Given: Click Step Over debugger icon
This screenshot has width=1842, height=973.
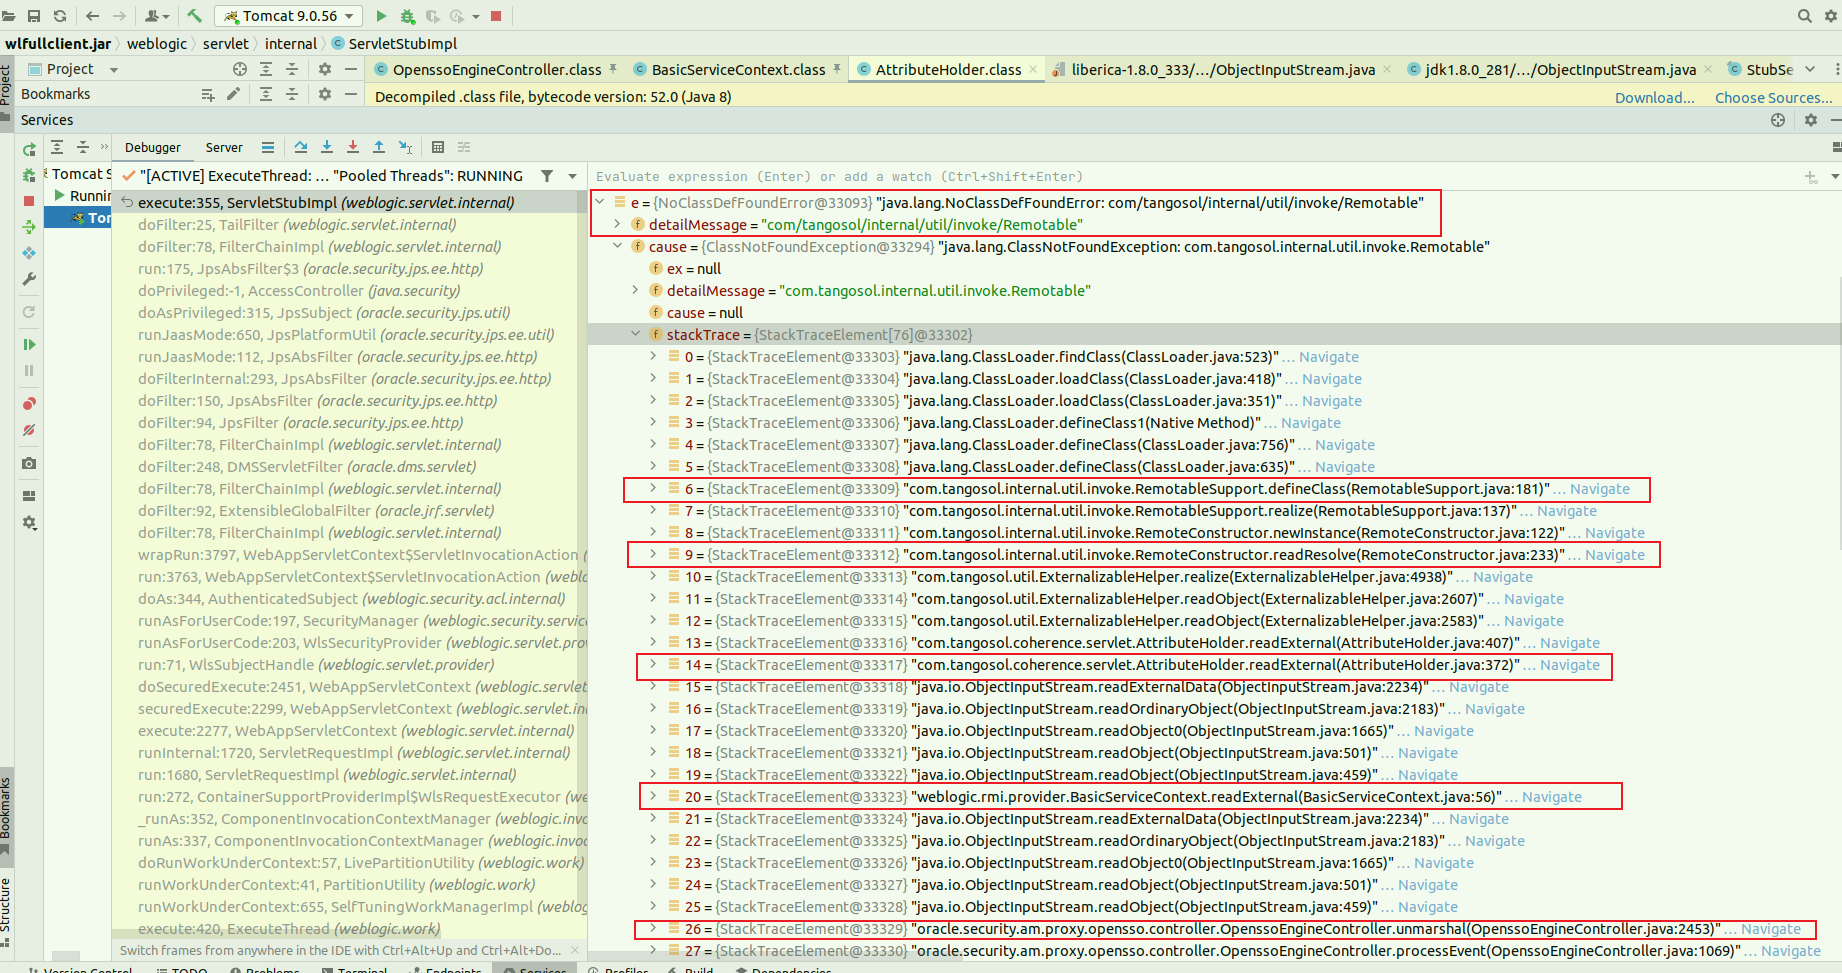Looking at the screenshot, I should pos(301,147).
